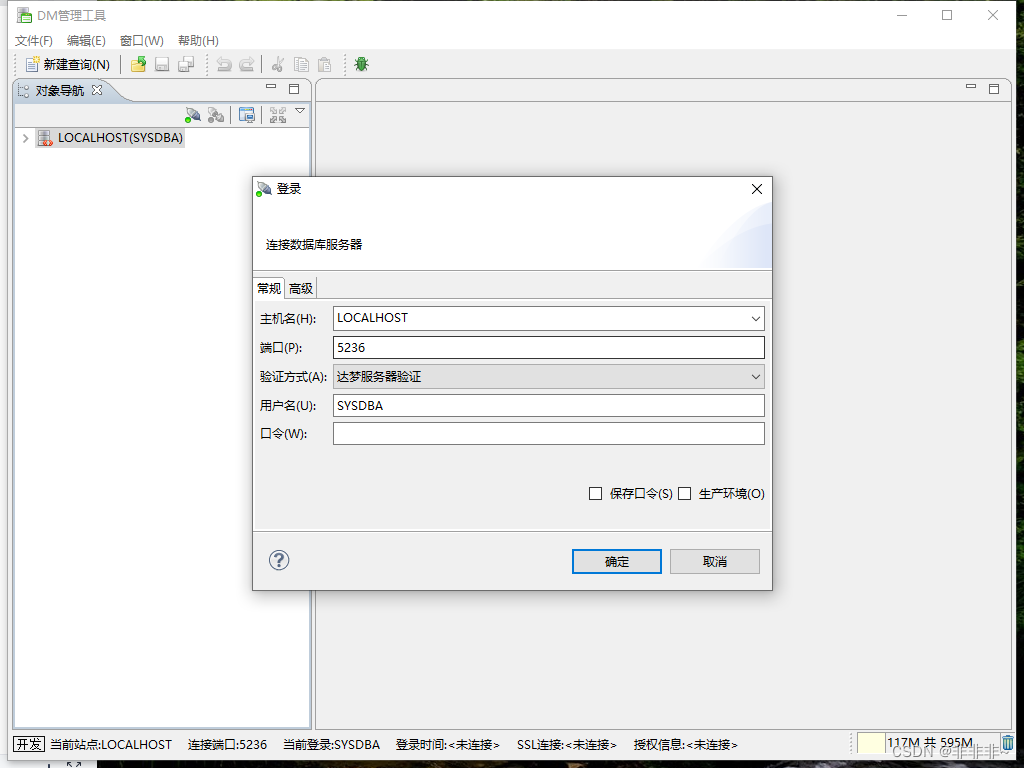
Task: Click the redo arrow toolbar icon
Action: [247, 64]
